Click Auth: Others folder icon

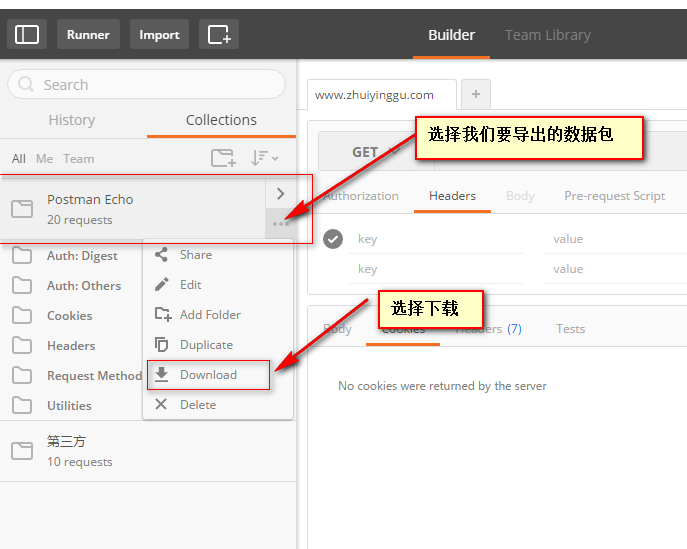pyautogui.click(x=22, y=285)
